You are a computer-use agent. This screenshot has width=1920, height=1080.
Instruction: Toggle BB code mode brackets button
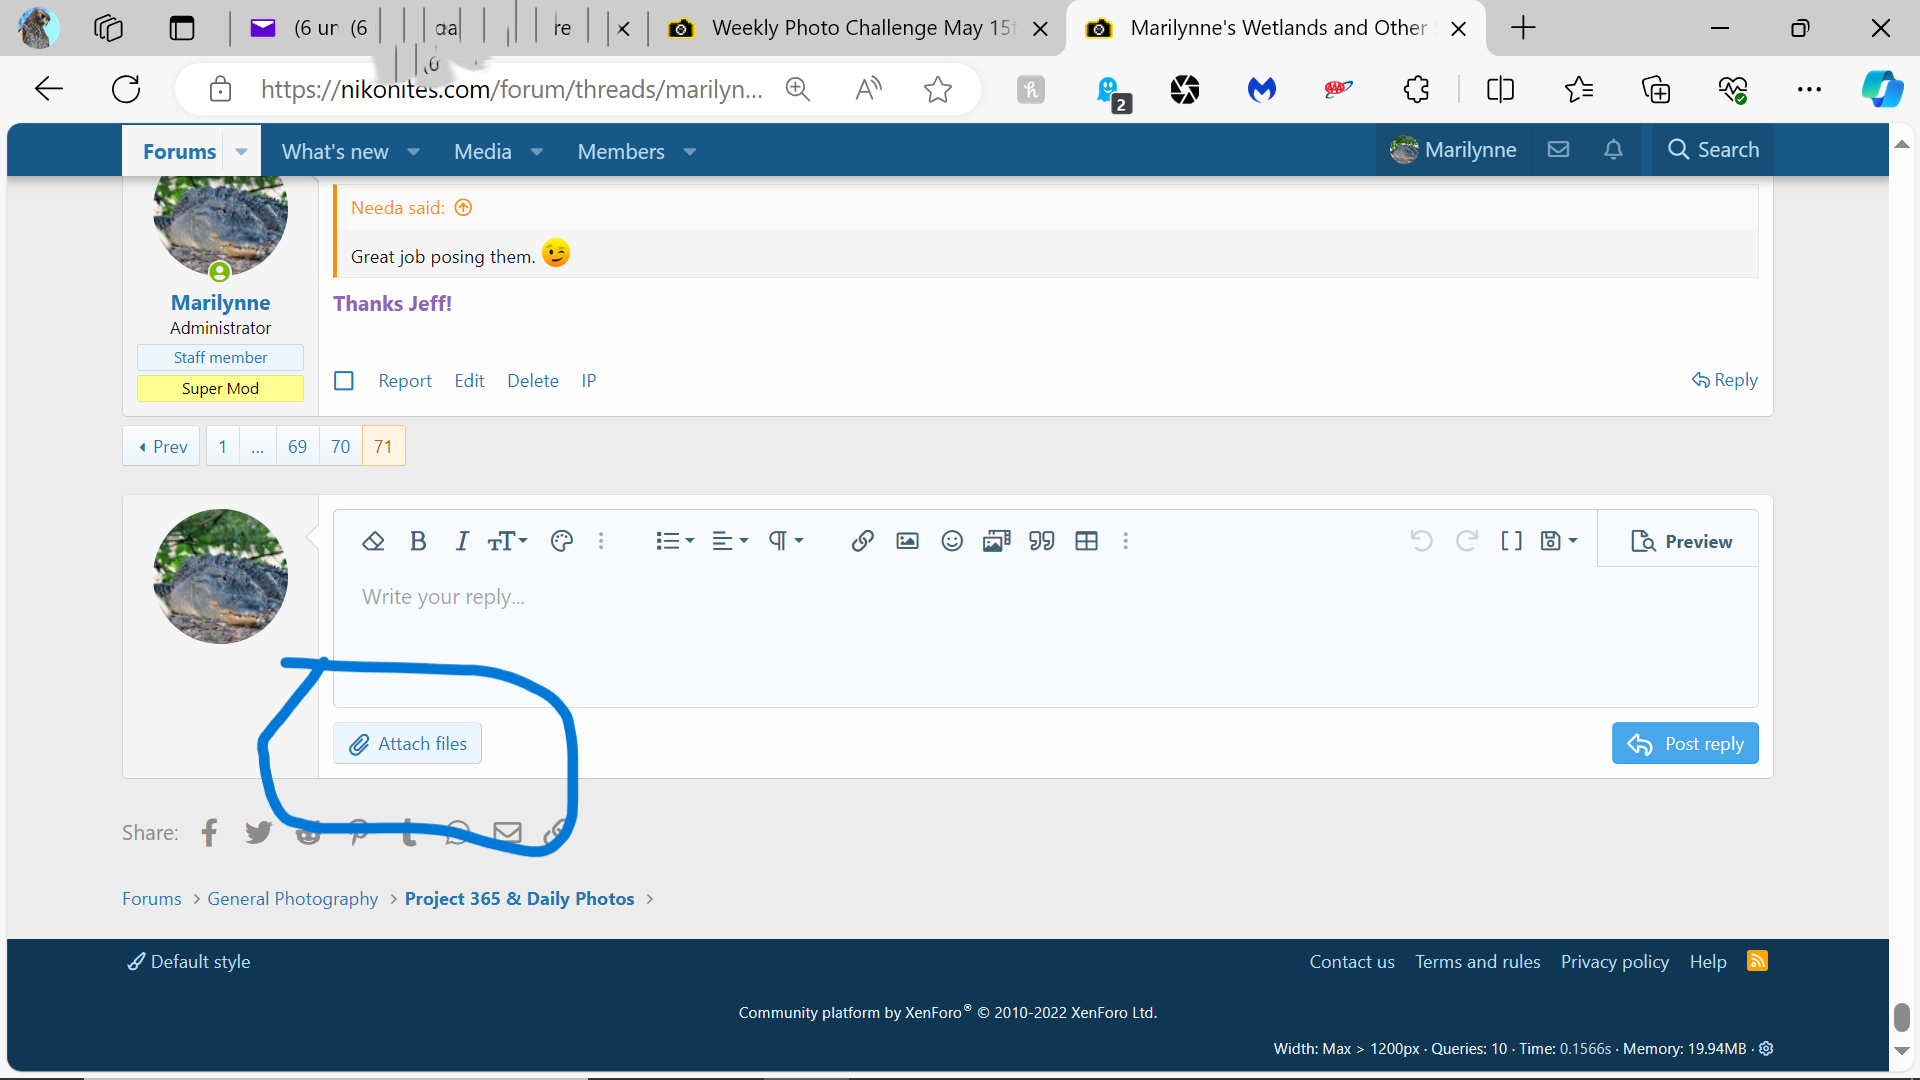(1511, 541)
